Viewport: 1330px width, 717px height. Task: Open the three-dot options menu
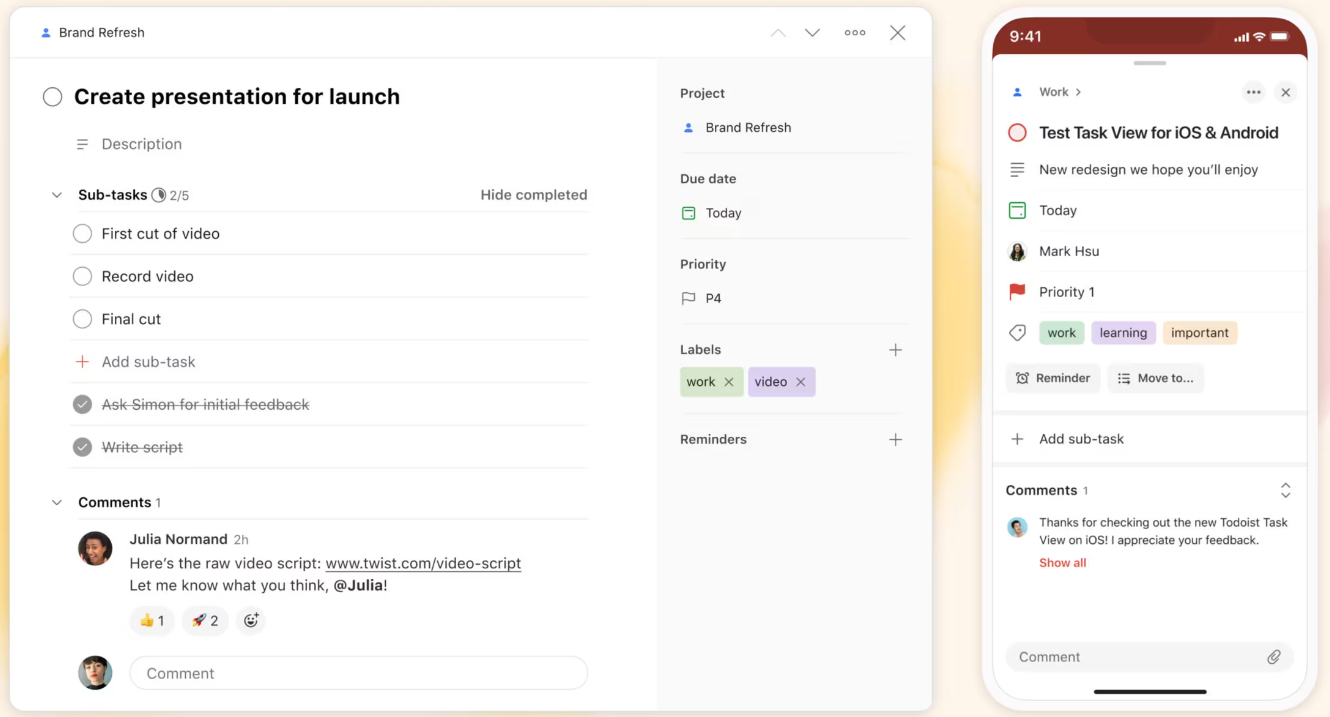[855, 32]
